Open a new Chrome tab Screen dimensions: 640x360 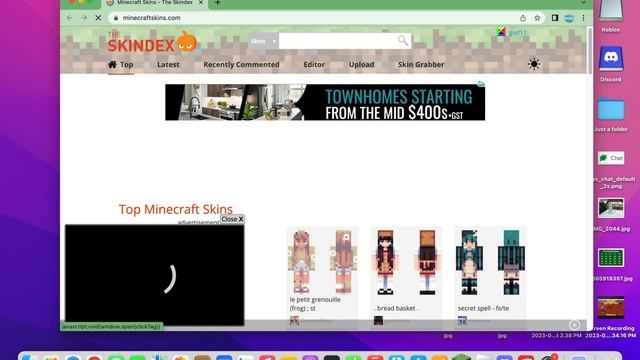(218, 3)
